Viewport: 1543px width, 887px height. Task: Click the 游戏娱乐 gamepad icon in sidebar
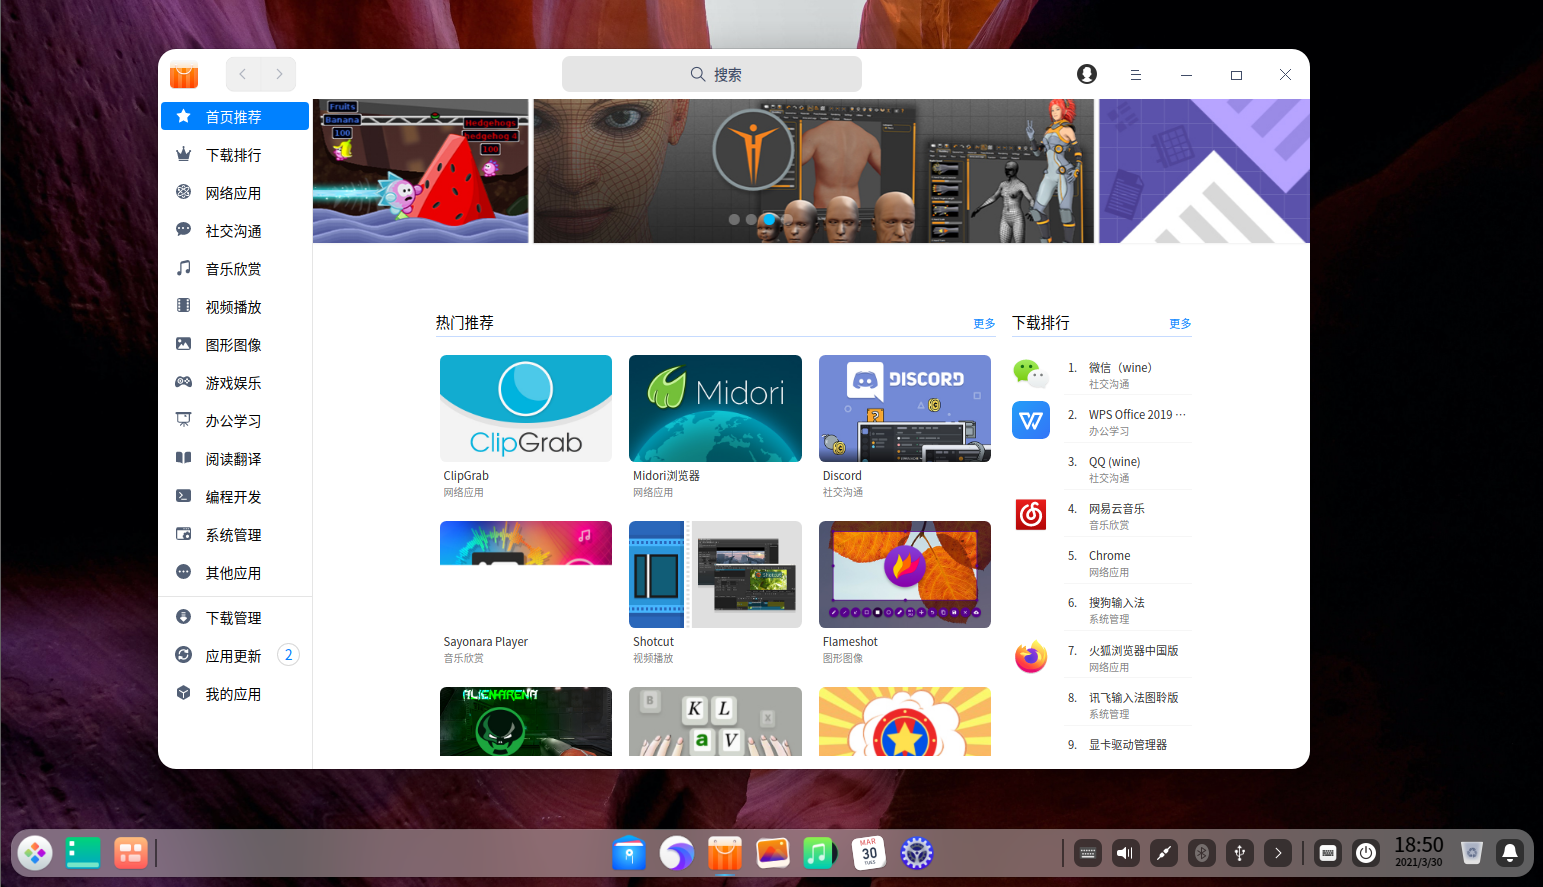click(184, 382)
